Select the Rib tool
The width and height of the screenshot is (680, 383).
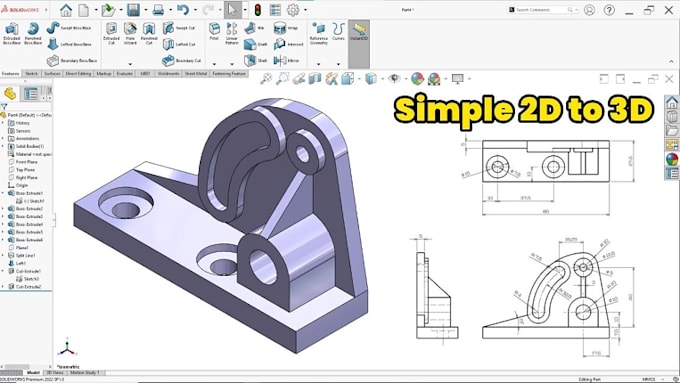[x=254, y=28]
